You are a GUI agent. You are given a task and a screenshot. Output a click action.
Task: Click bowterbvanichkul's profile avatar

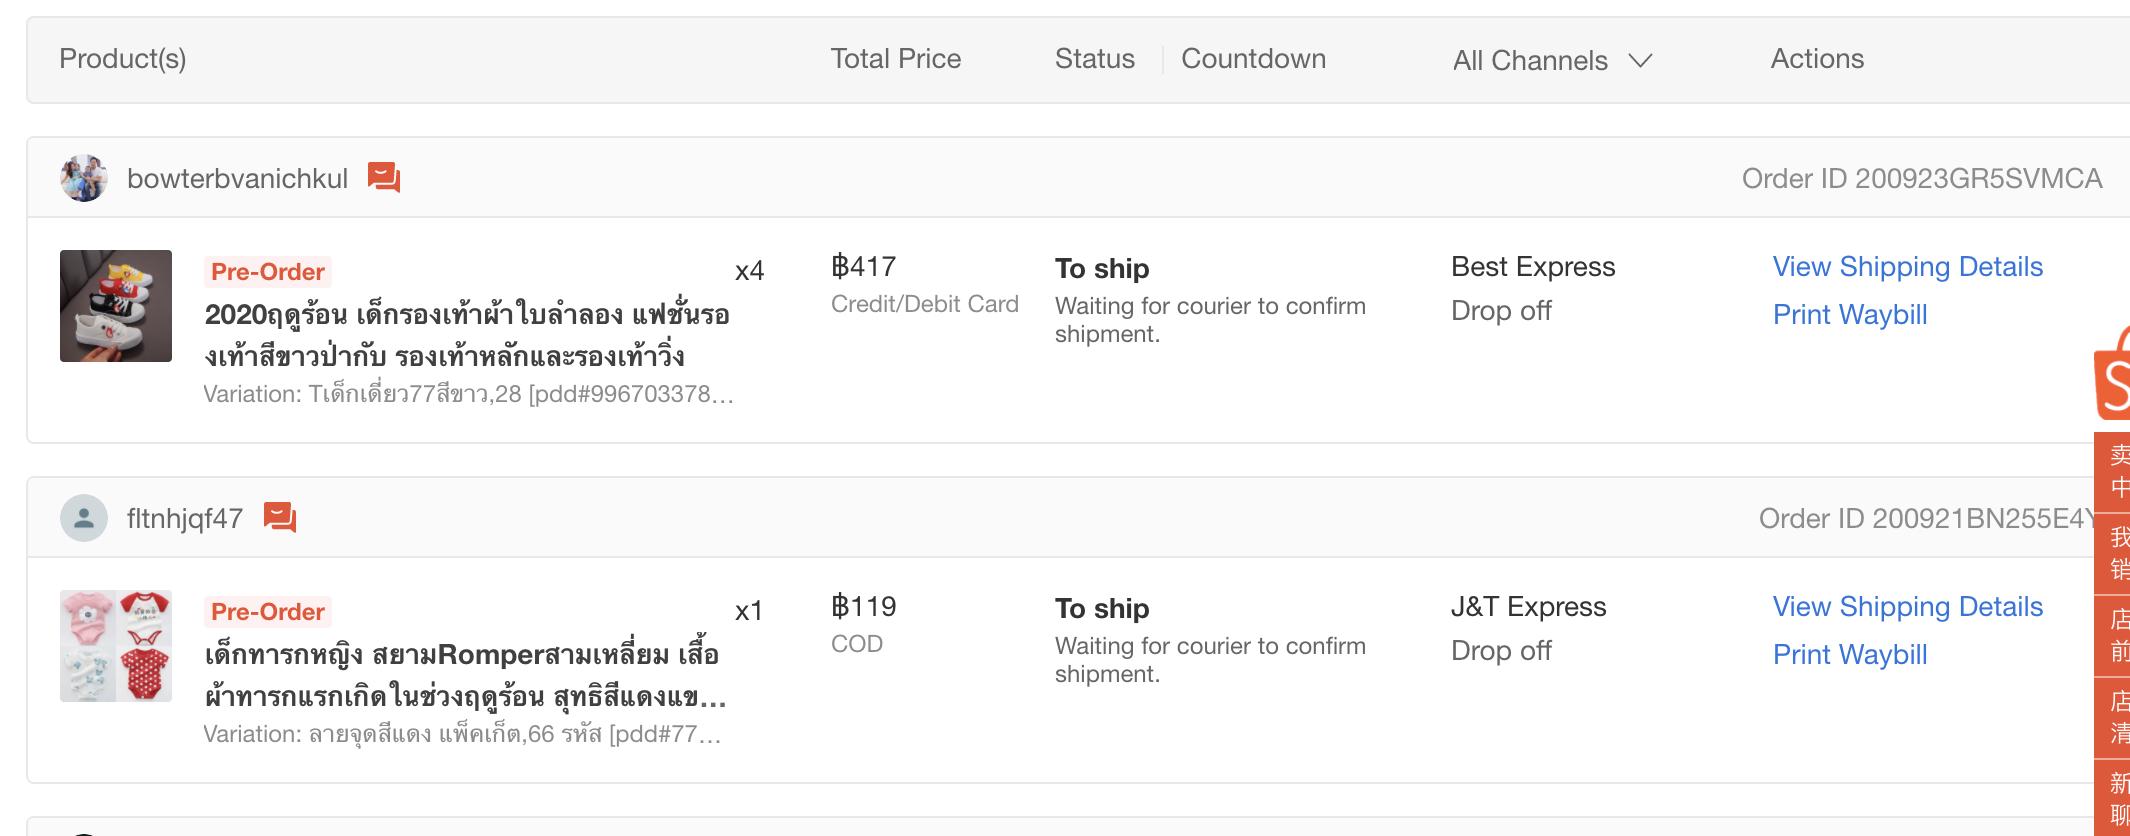(x=84, y=178)
